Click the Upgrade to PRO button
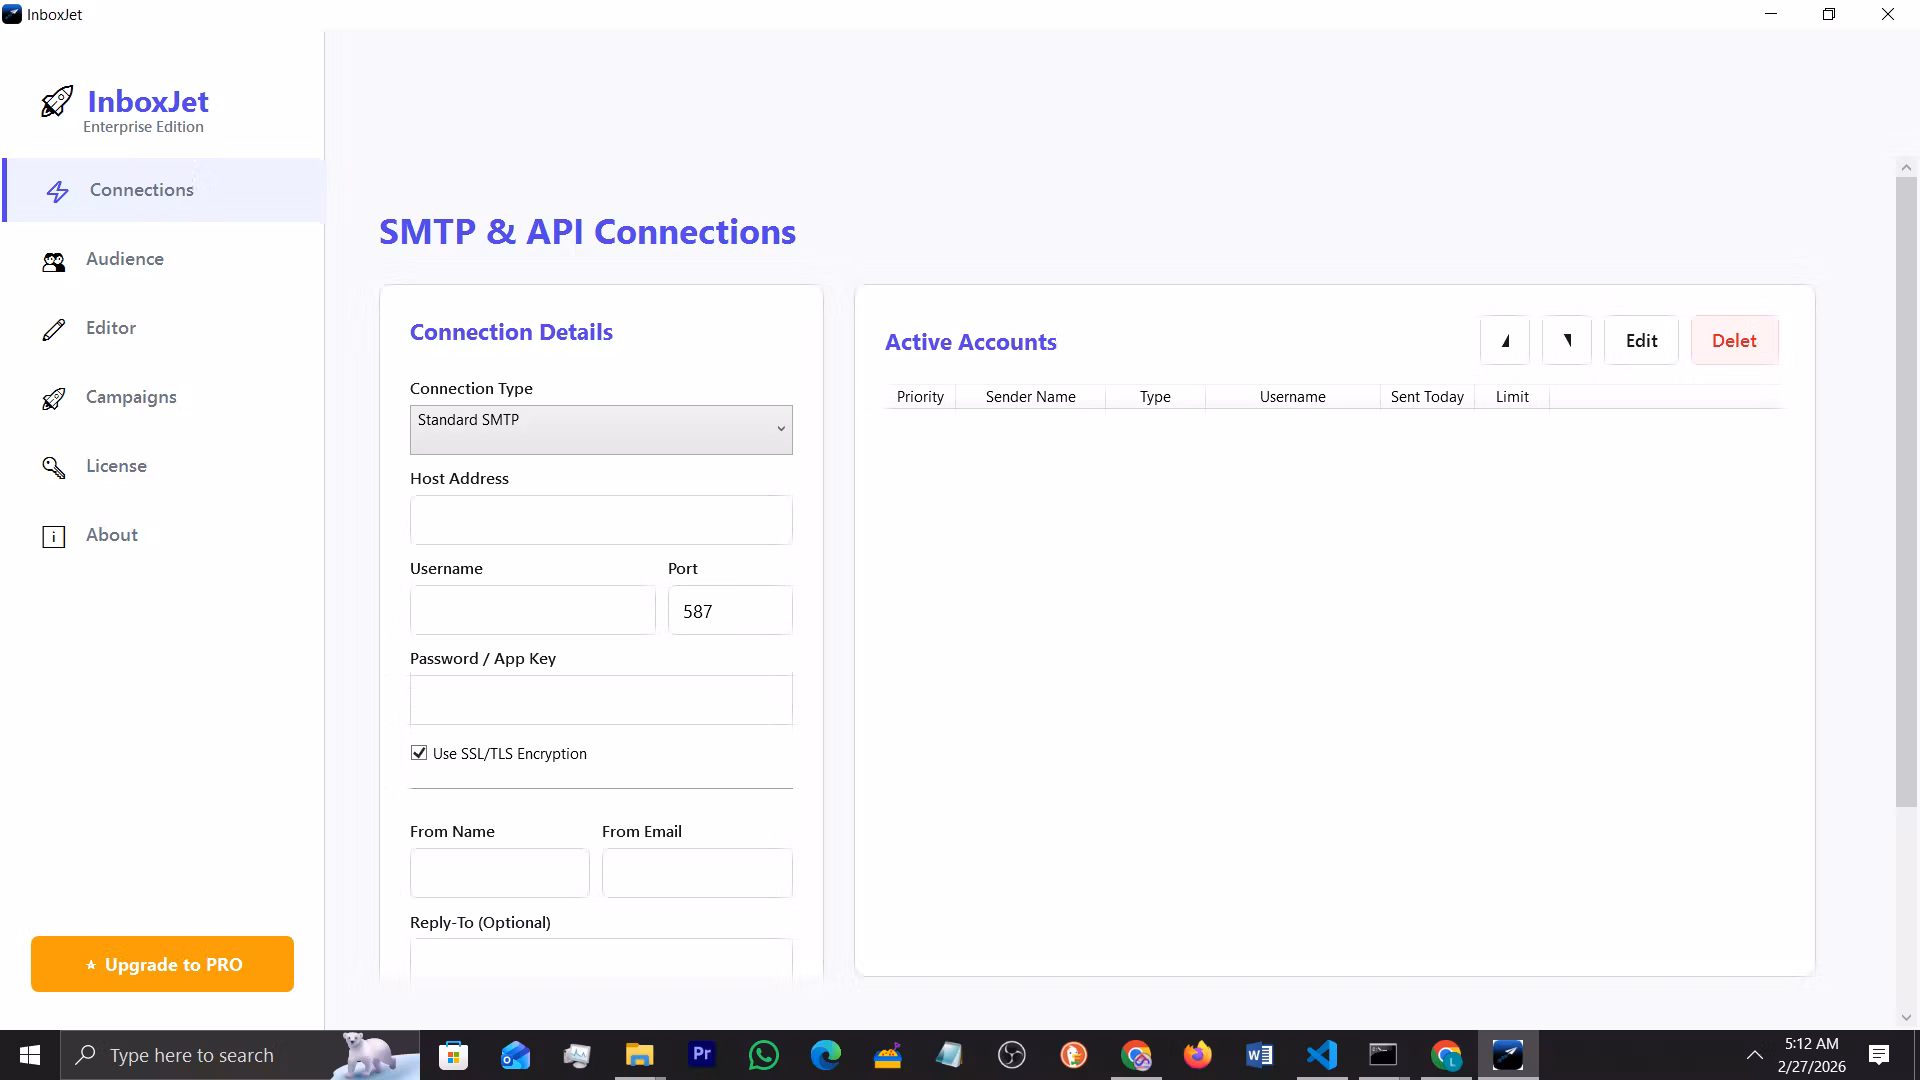 pyautogui.click(x=162, y=964)
